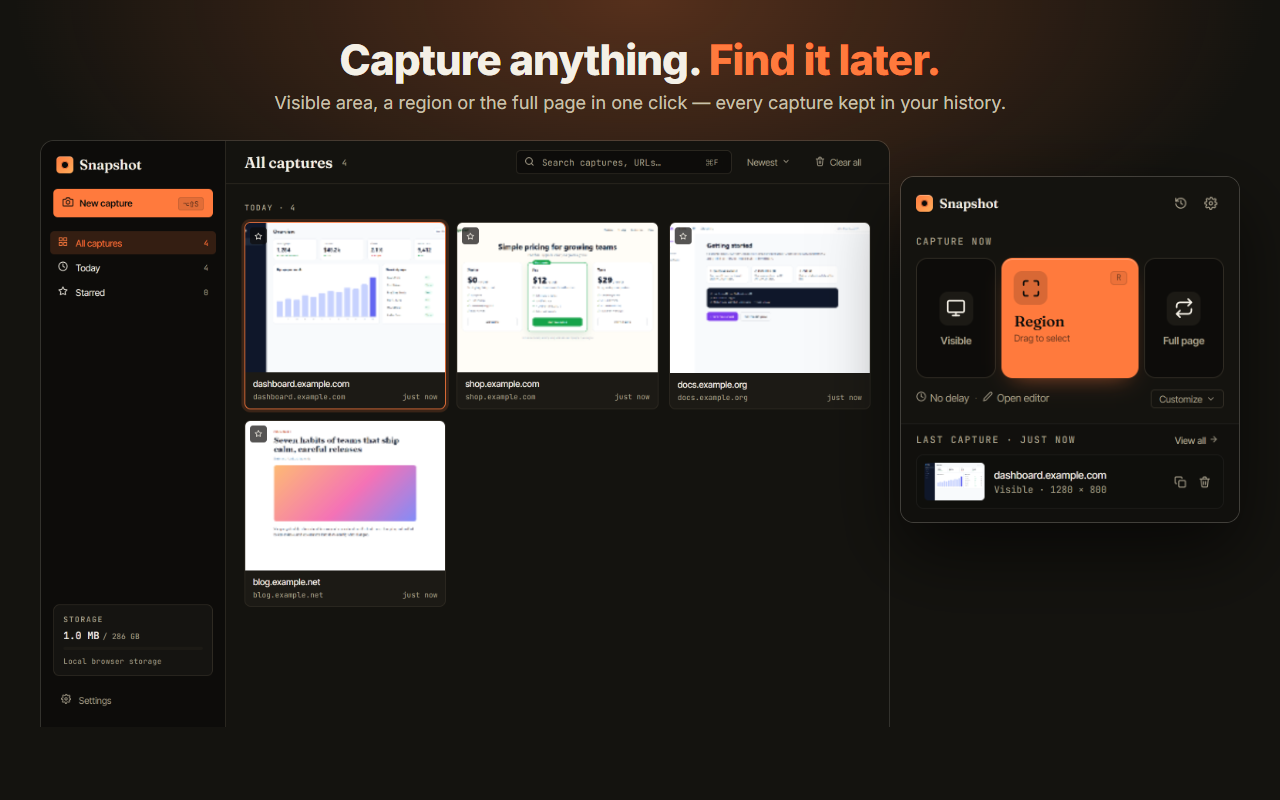Screen dimensions: 1280x800
Task: Click the 'All captures' page heading
Action: (x=289, y=163)
